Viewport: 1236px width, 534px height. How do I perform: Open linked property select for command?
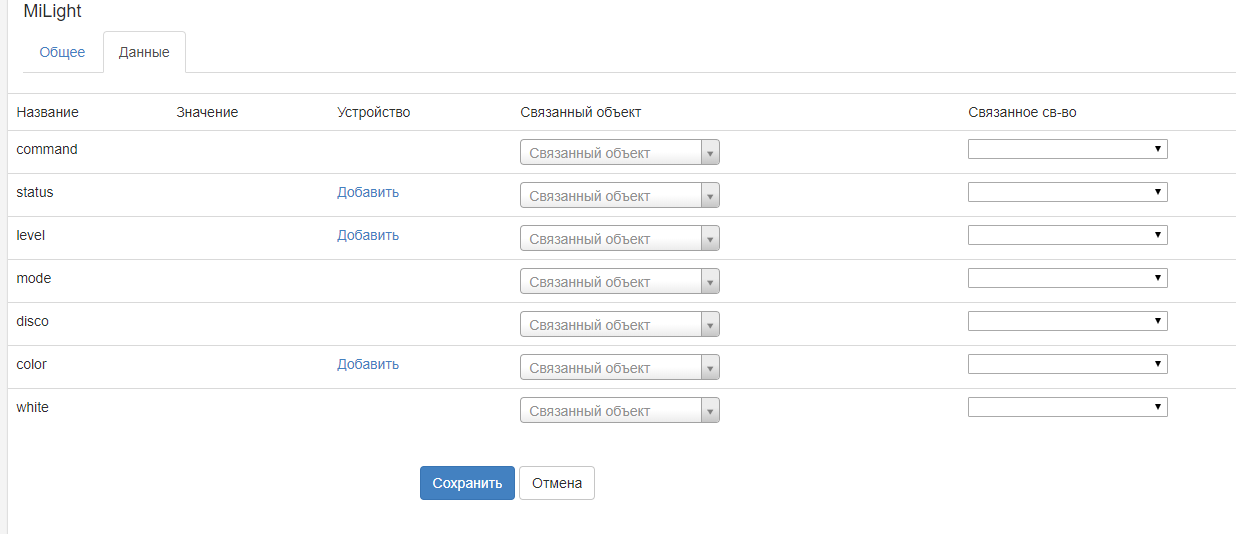[1067, 149]
